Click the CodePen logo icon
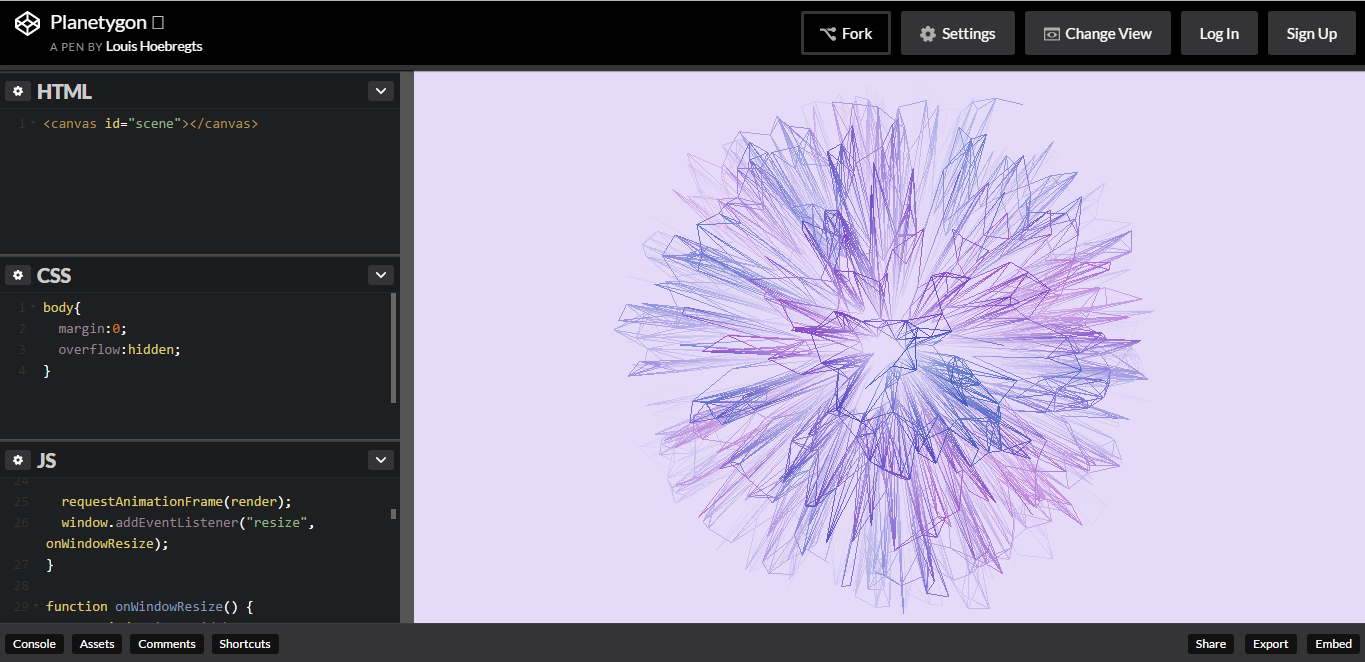Image resolution: width=1365 pixels, height=662 pixels. [26, 22]
